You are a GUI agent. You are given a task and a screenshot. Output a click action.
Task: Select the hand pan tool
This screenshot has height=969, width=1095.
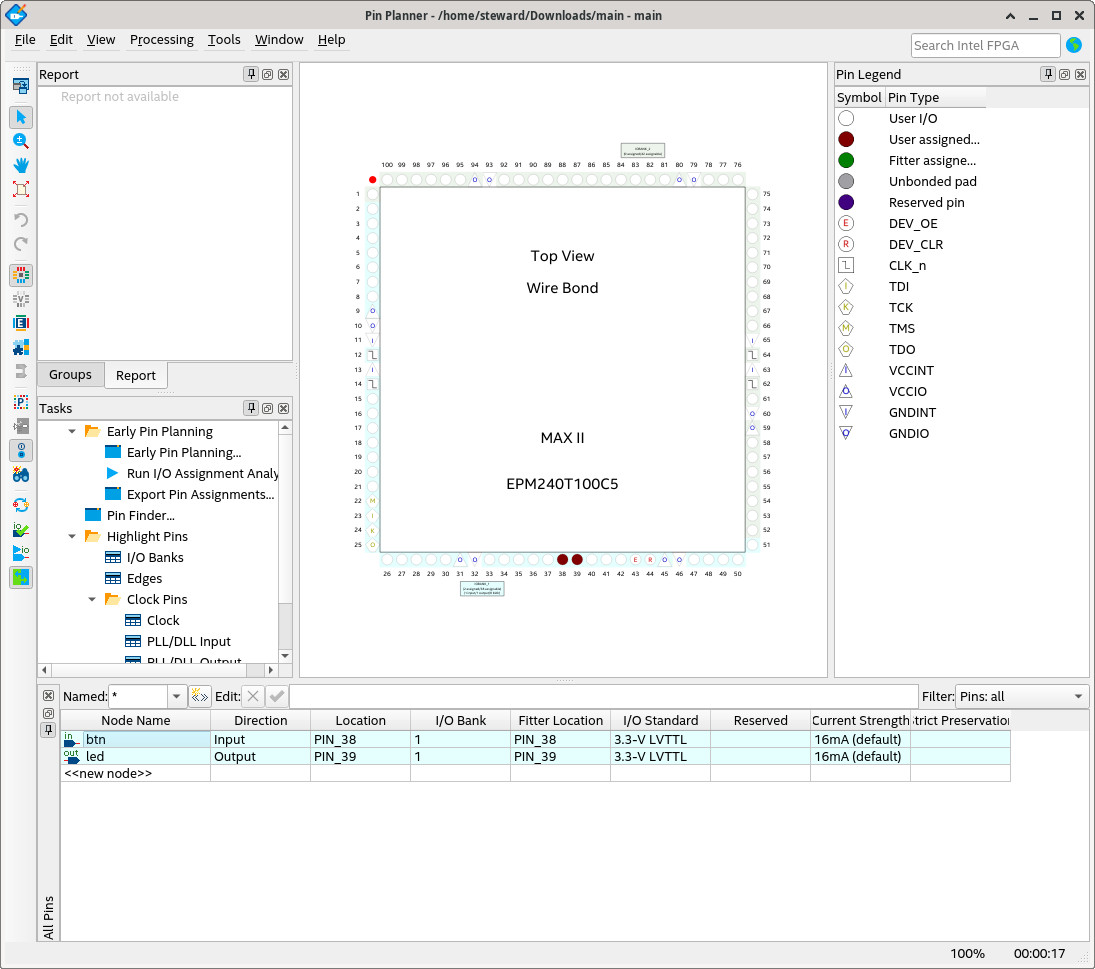(x=21, y=165)
